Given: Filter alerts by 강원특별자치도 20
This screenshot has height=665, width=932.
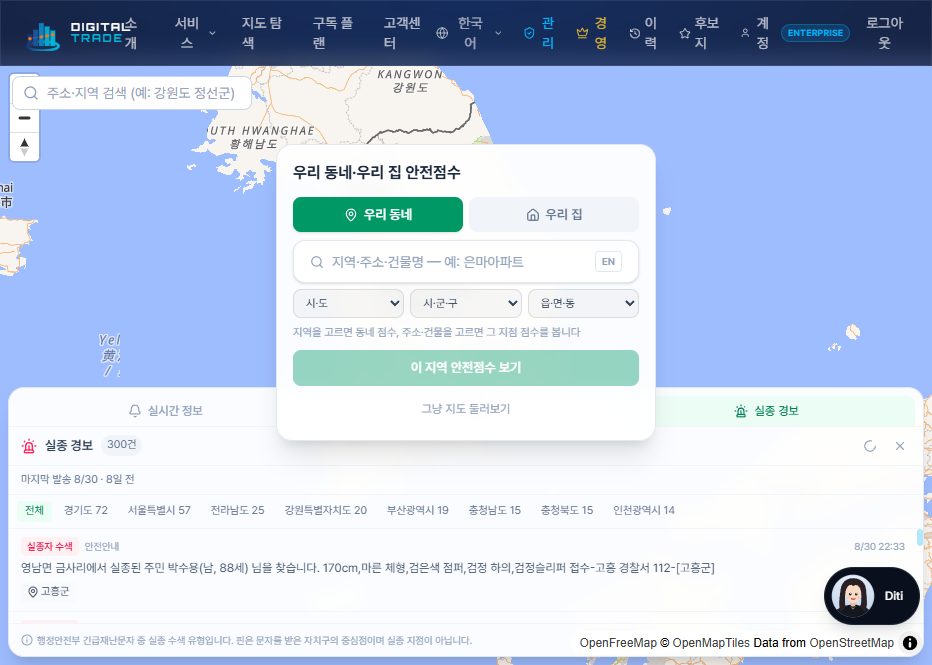Looking at the screenshot, I should tap(326, 510).
